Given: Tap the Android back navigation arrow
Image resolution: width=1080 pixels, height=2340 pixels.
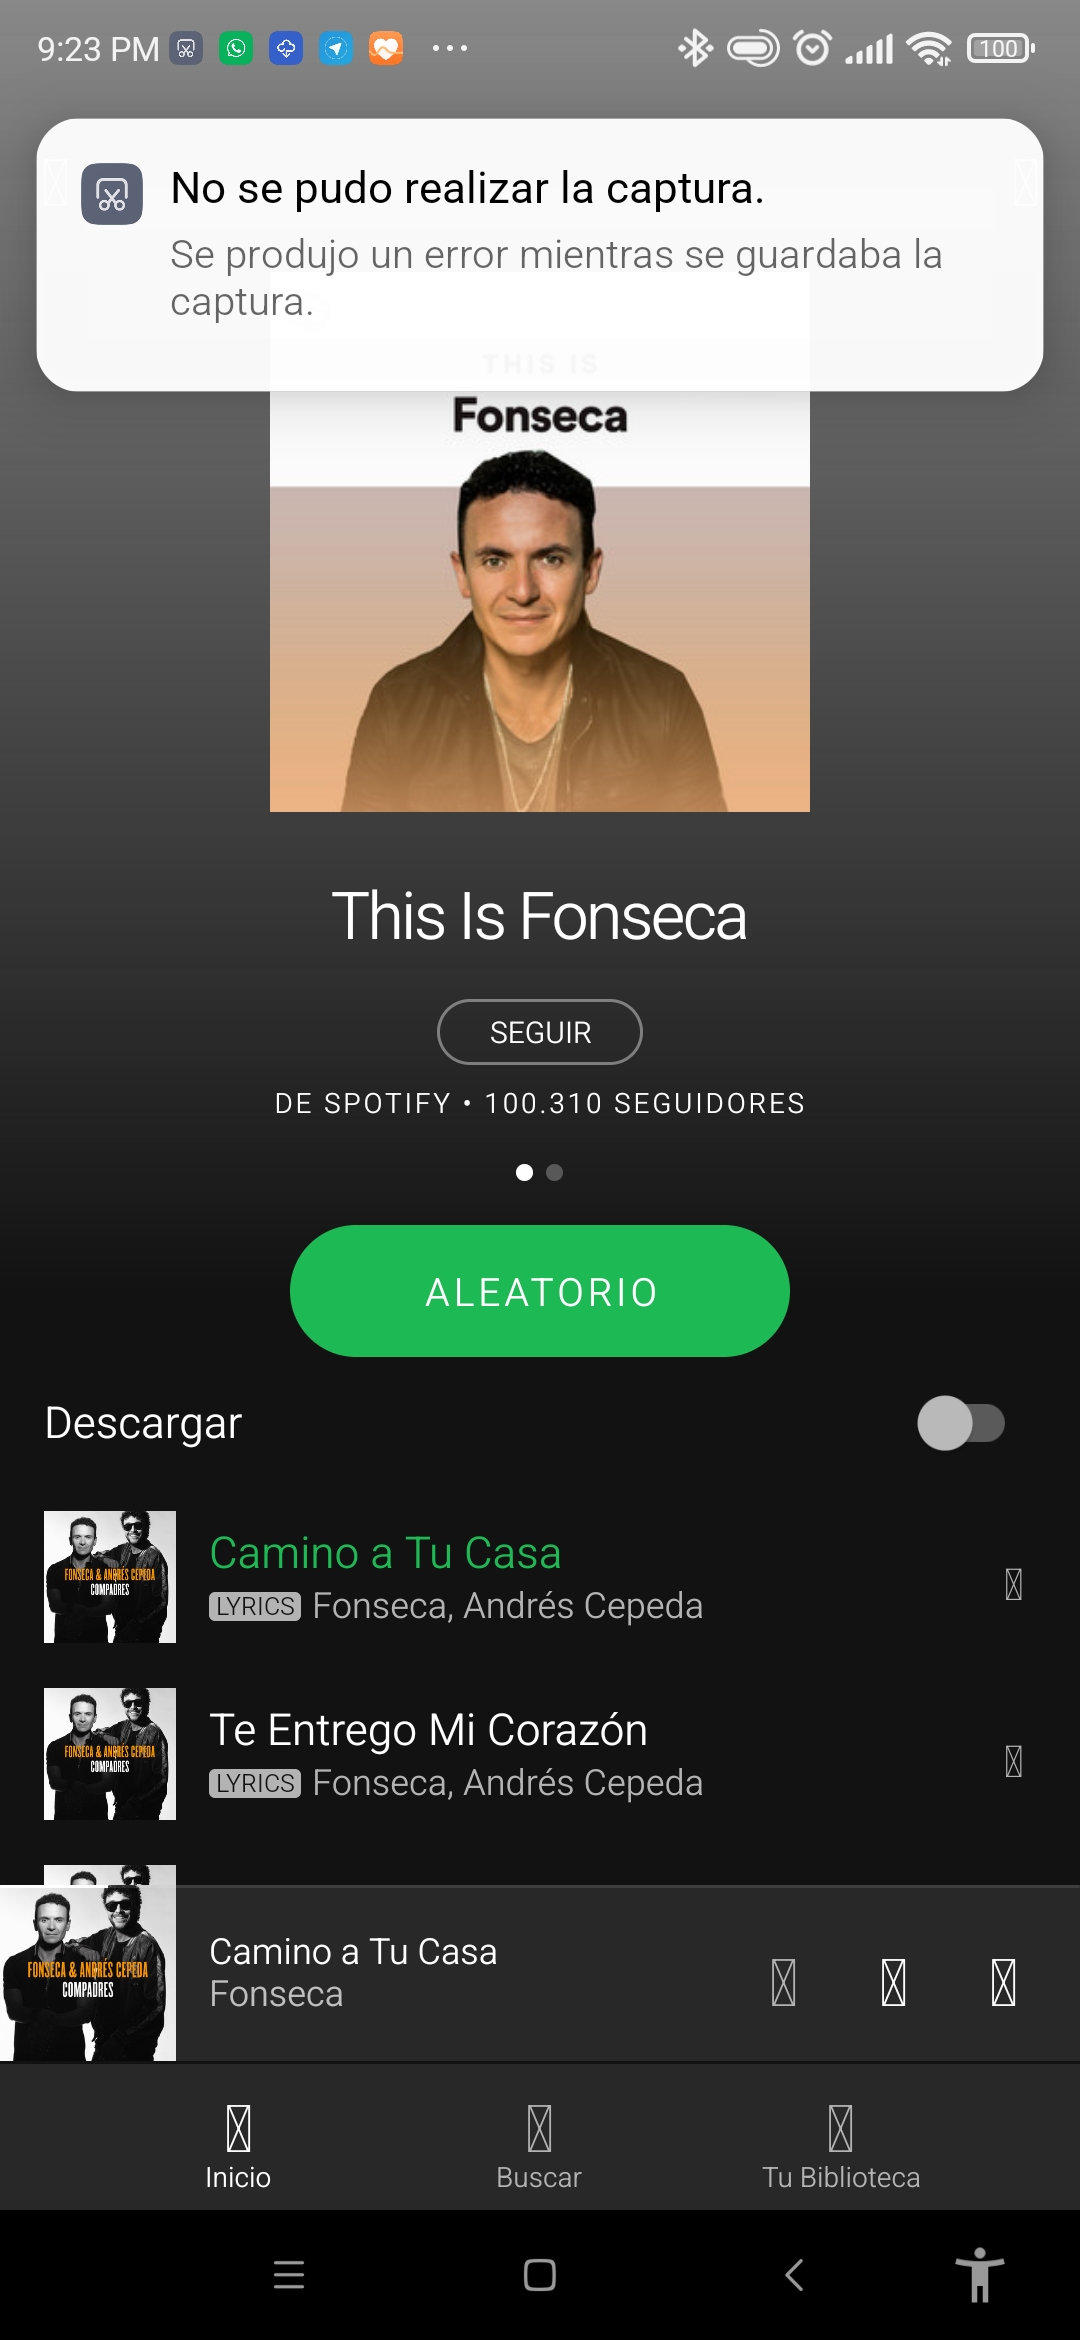Looking at the screenshot, I should [794, 2275].
